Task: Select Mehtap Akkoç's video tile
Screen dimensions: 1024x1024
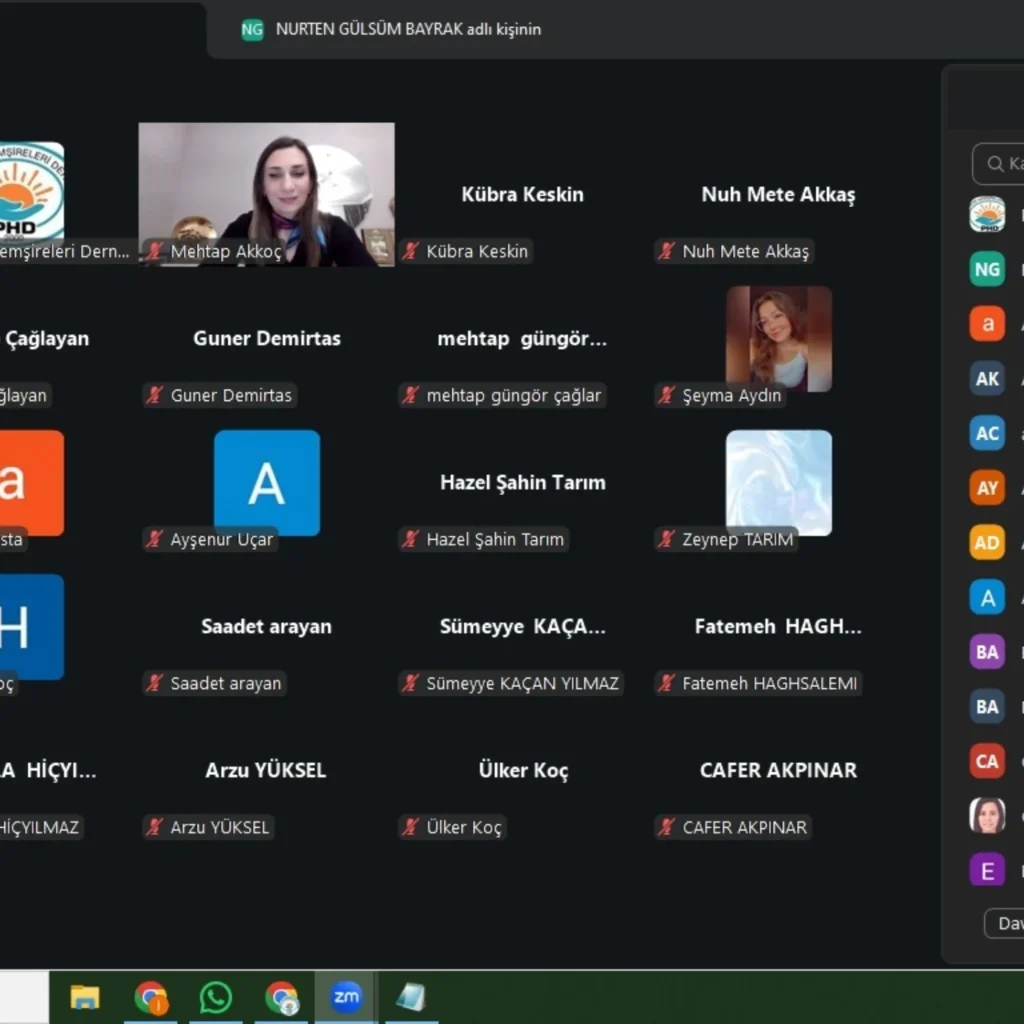Action: click(x=266, y=194)
